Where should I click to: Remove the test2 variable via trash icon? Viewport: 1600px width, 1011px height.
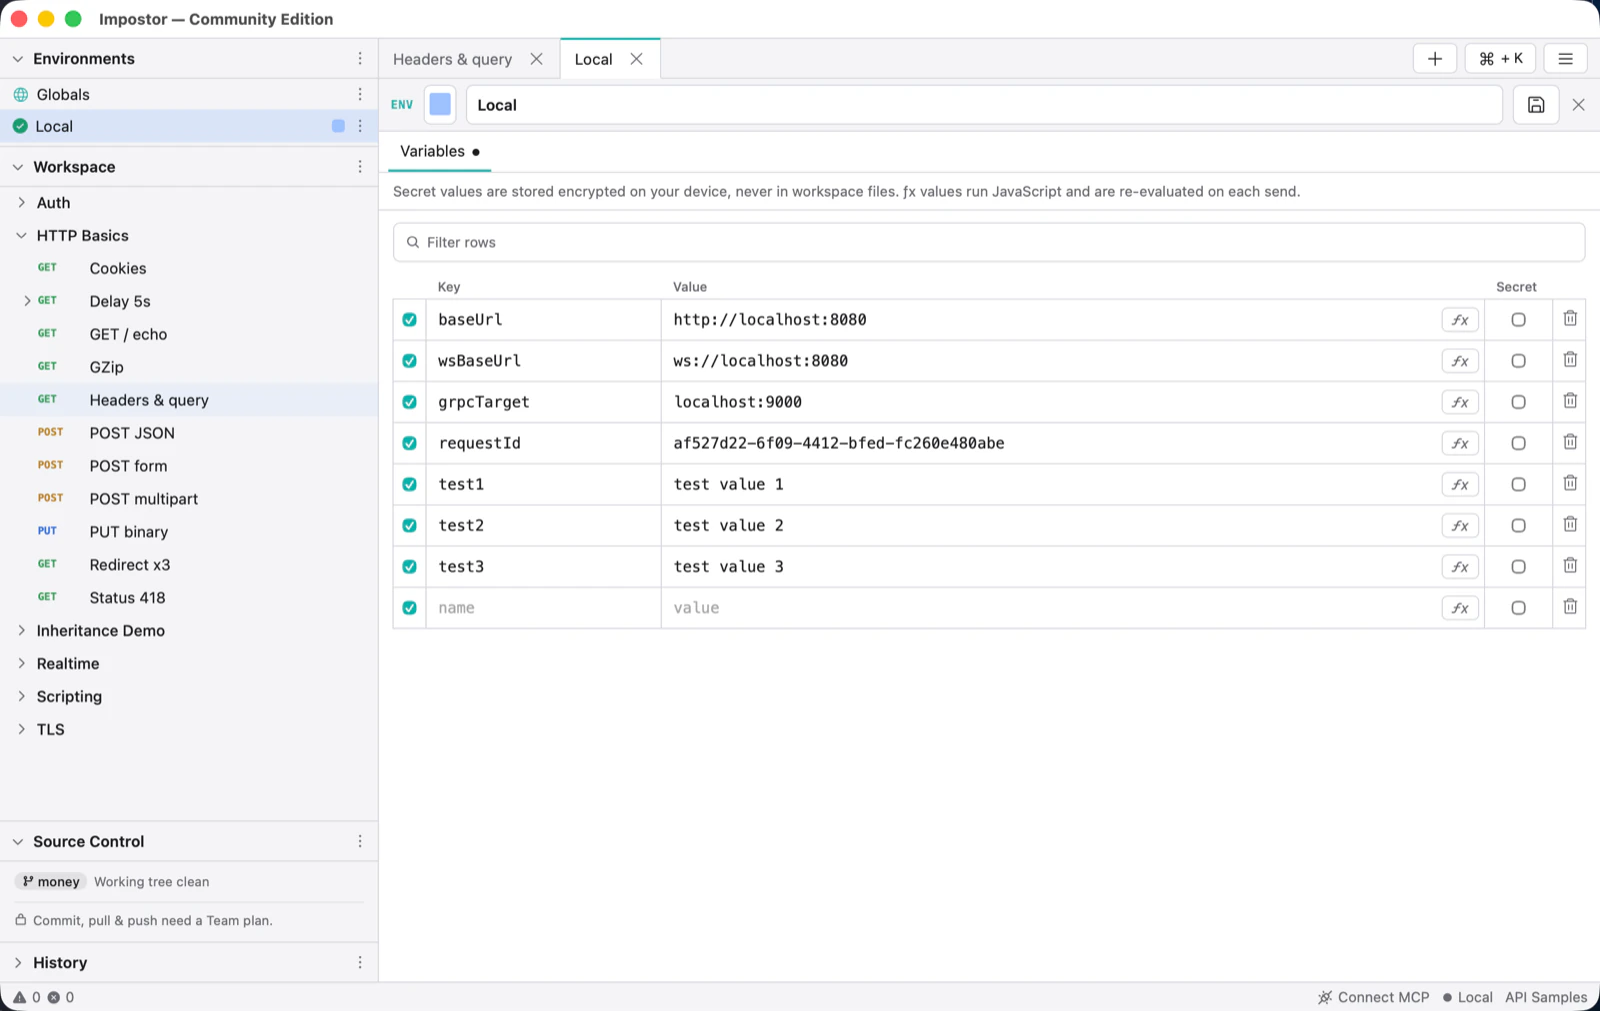coord(1570,524)
